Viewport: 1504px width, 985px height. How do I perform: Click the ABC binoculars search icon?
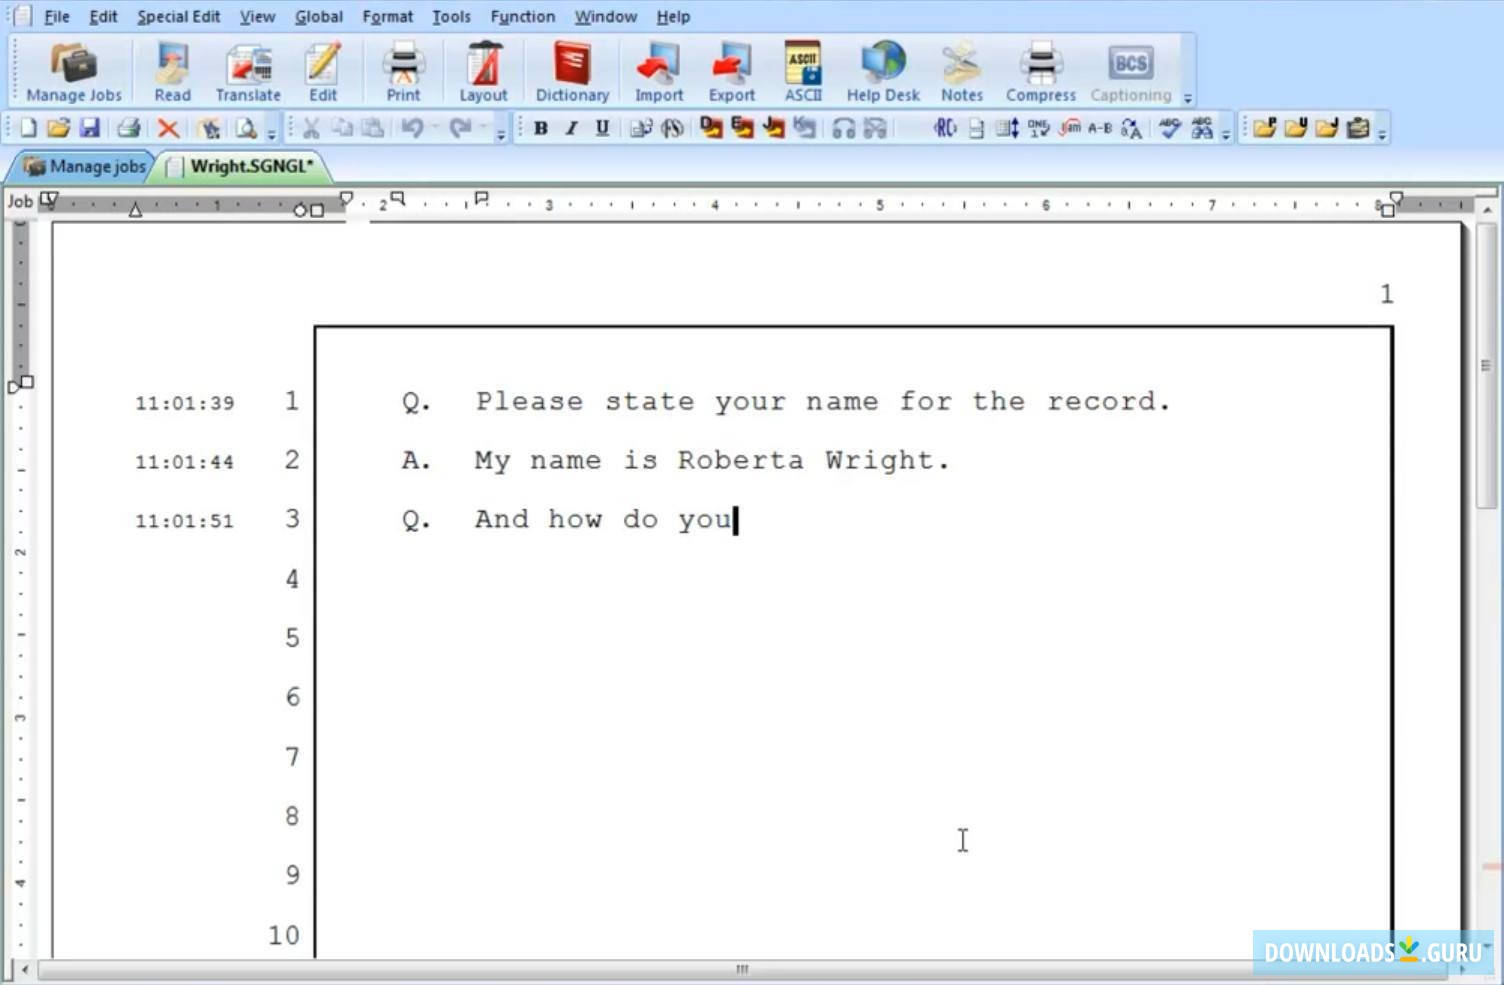pos(1201,128)
